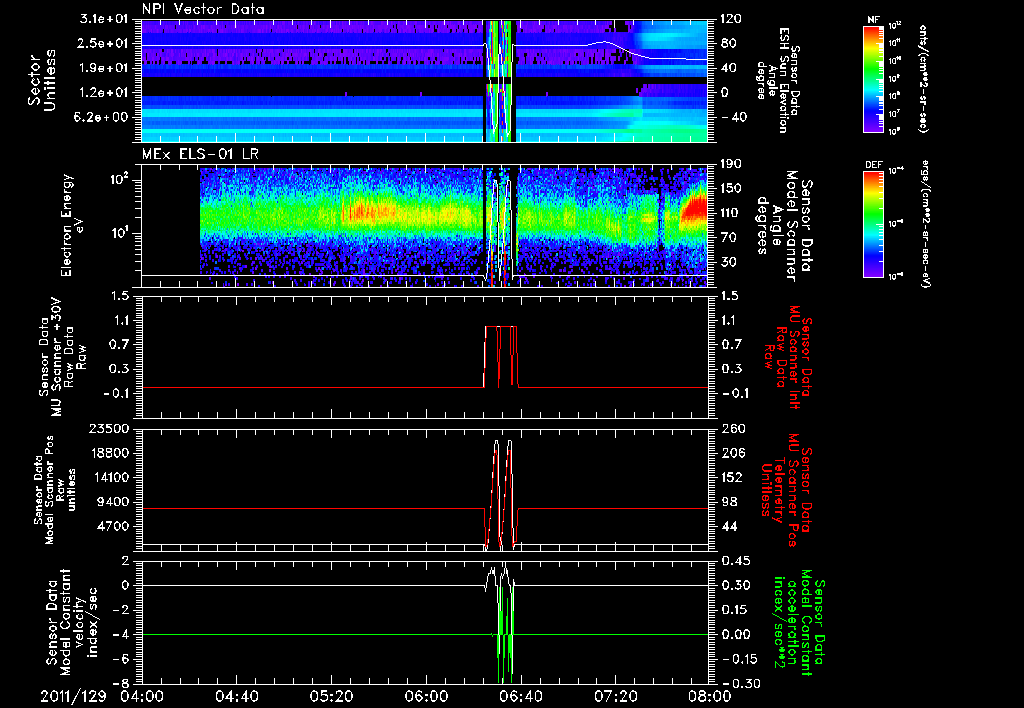Click the "14100" scanner position tick value

point(110,477)
